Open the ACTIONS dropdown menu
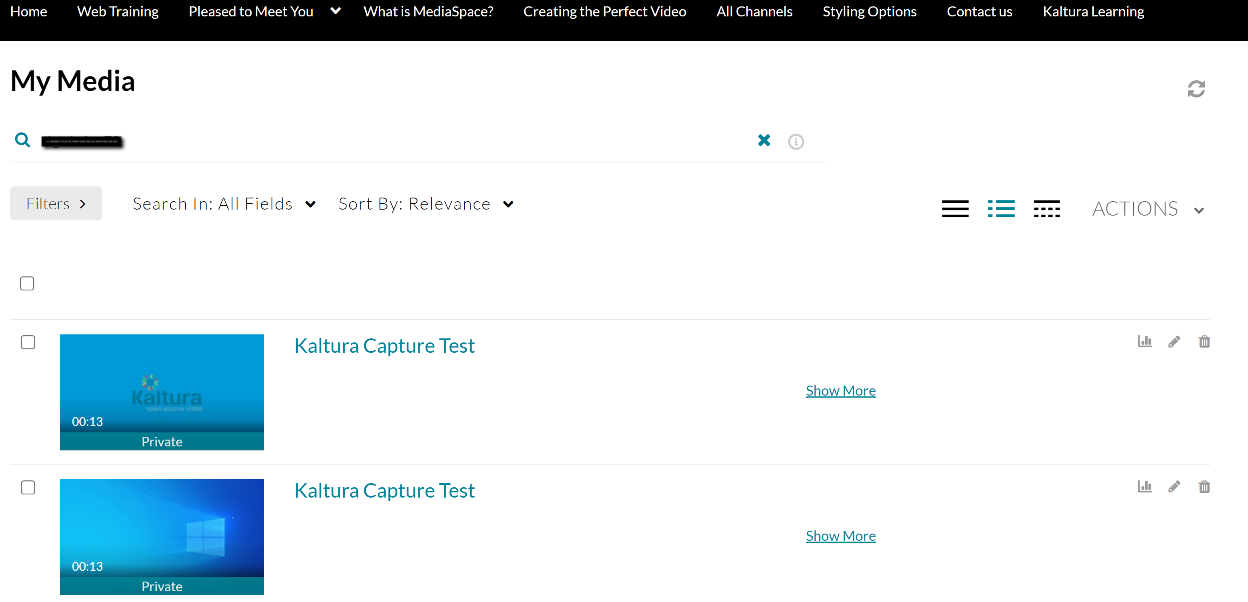1248x602 pixels. click(x=1148, y=209)
